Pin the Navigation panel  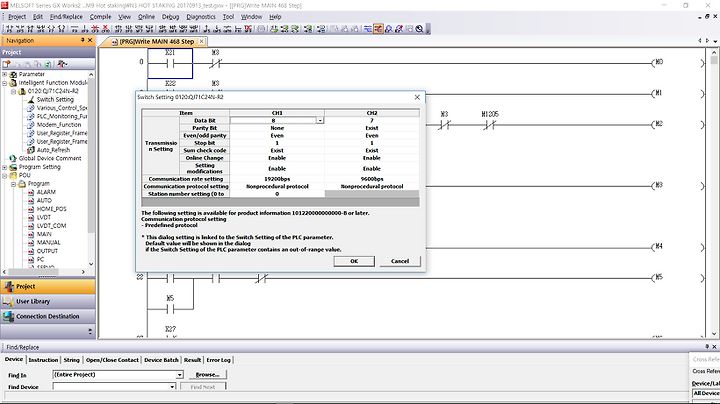pyautogui.click(x=83, y=40)
